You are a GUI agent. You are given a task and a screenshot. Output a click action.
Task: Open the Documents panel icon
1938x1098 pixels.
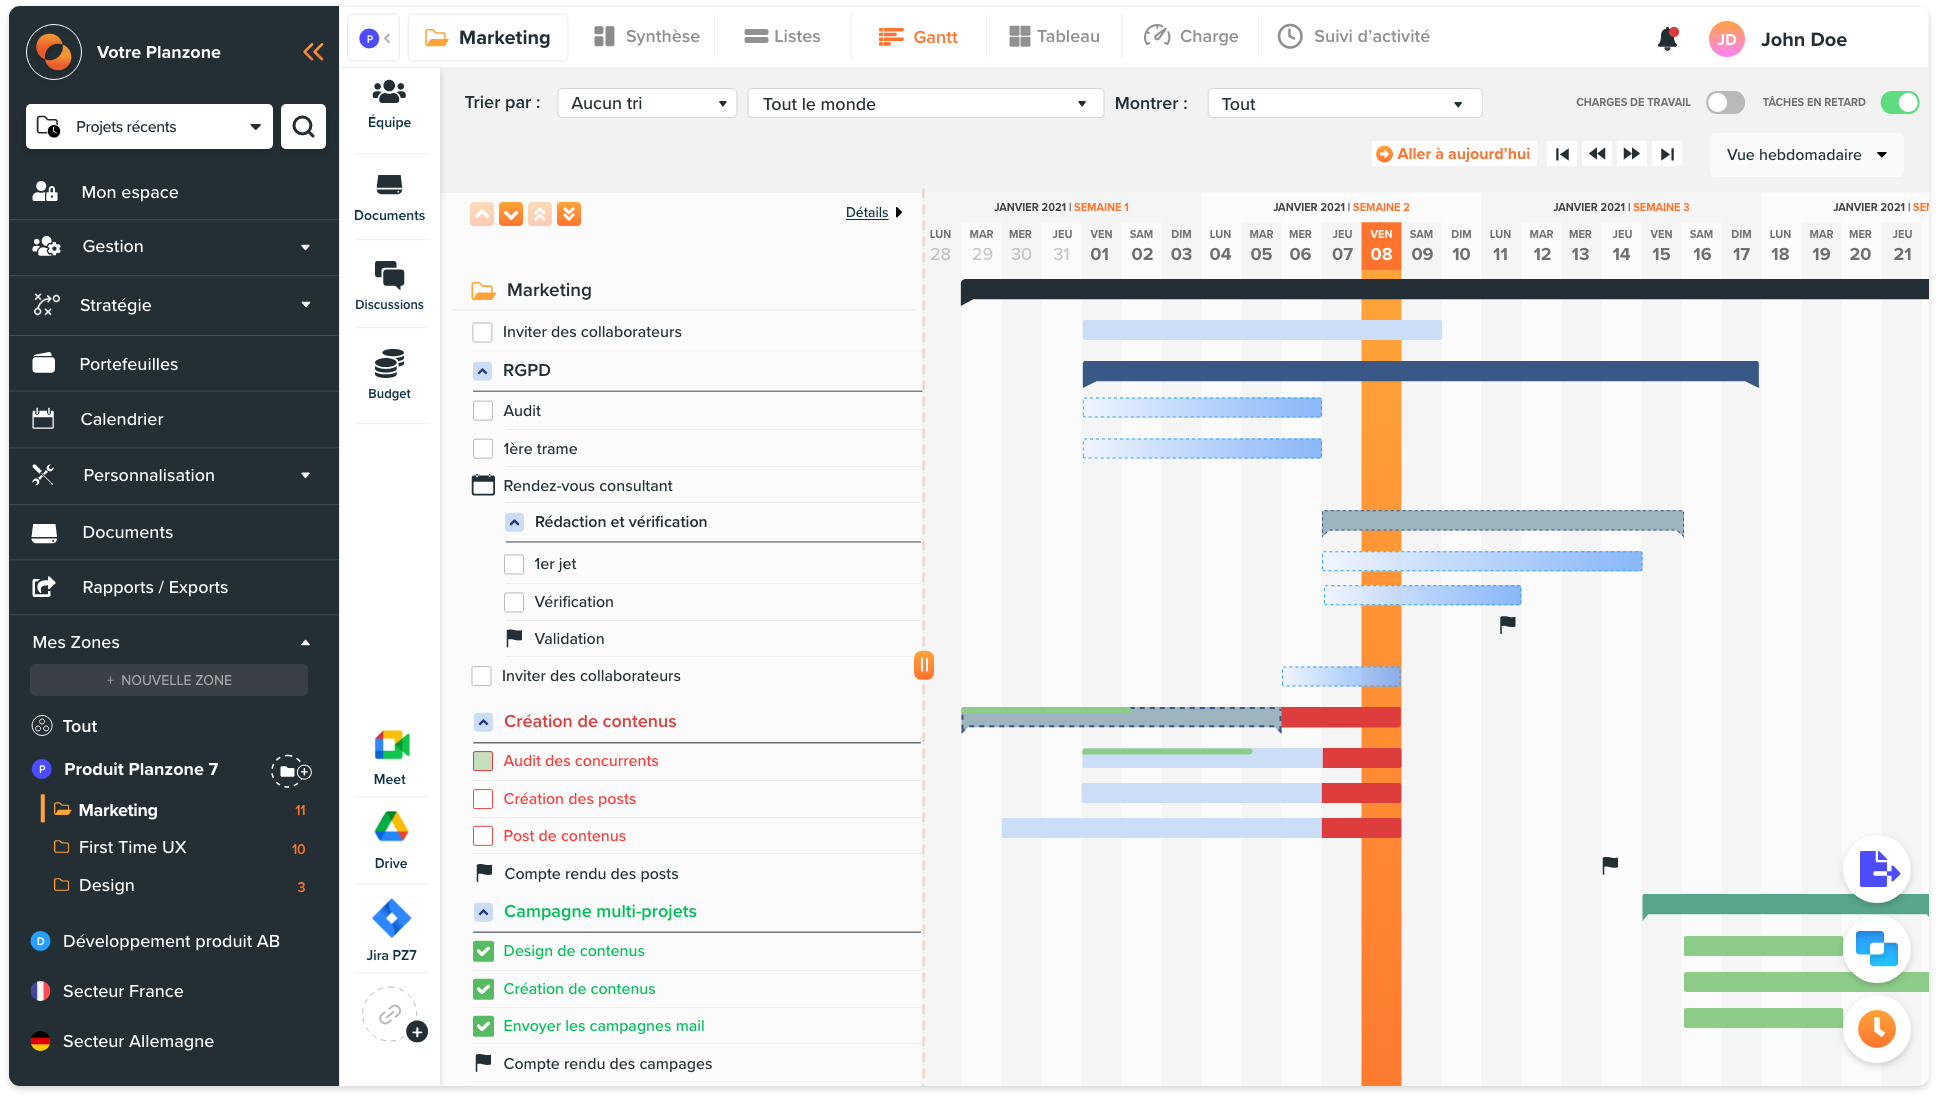pos(387,196)
